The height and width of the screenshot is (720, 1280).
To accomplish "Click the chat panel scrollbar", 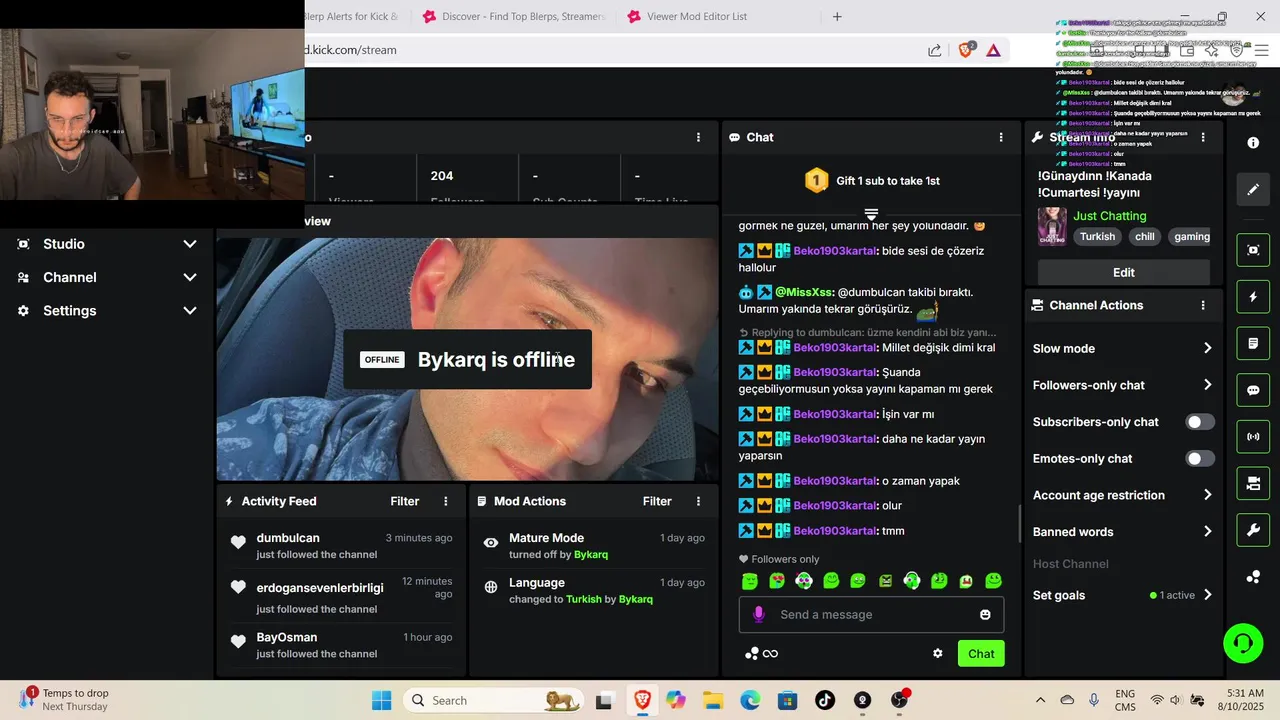I will click(1019, 522).
